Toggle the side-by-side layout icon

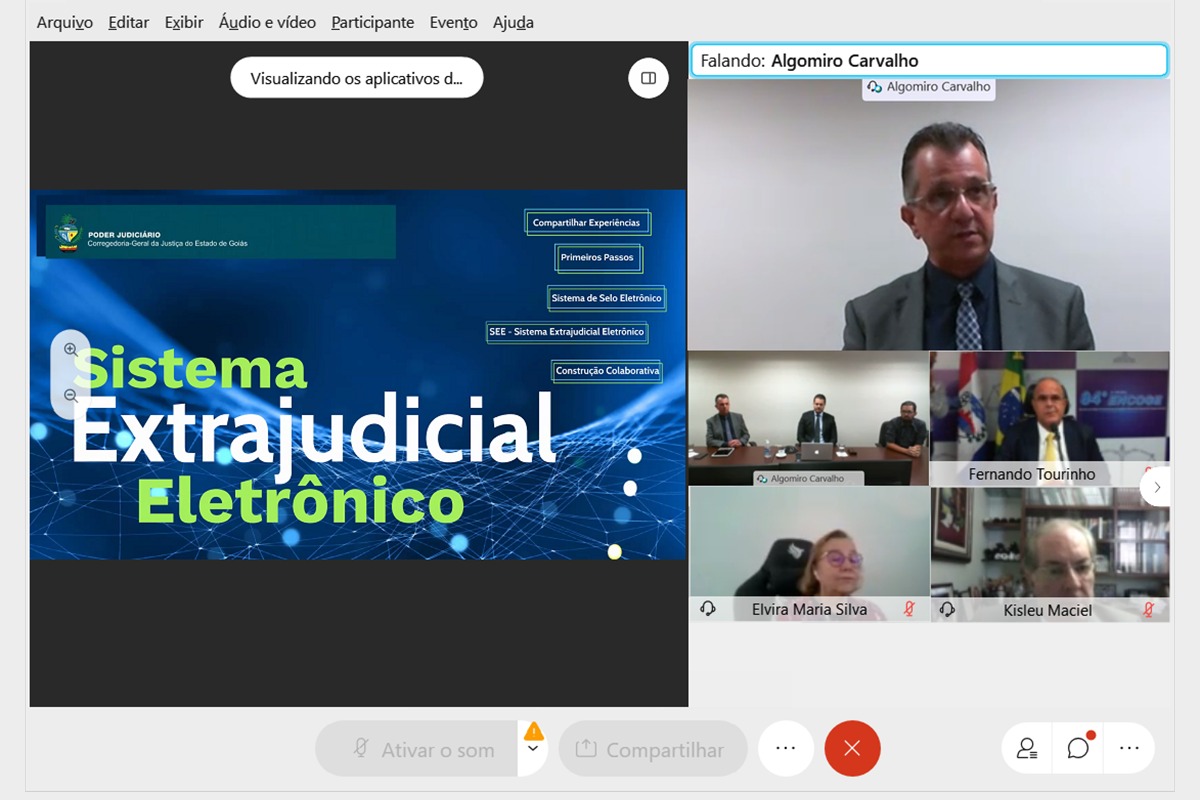click(x=648, y=78)
